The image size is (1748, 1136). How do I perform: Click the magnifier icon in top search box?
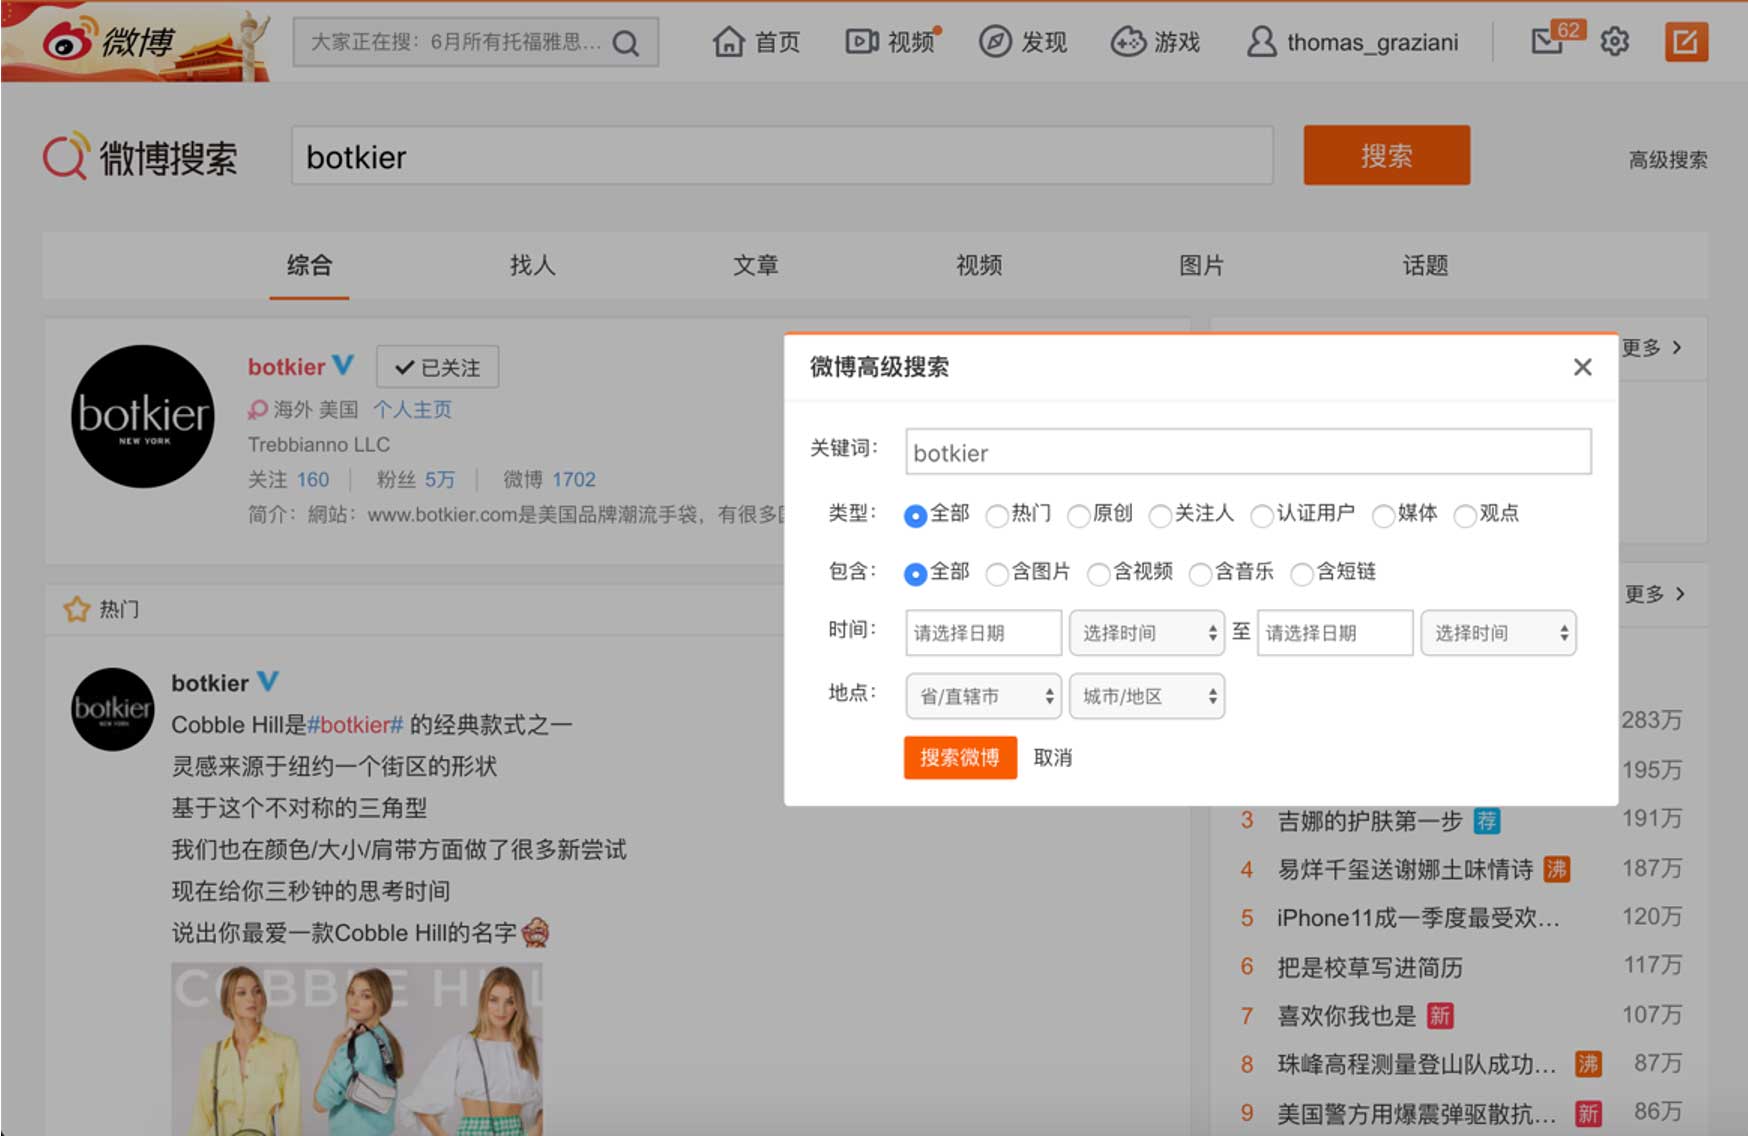(626, 43)
